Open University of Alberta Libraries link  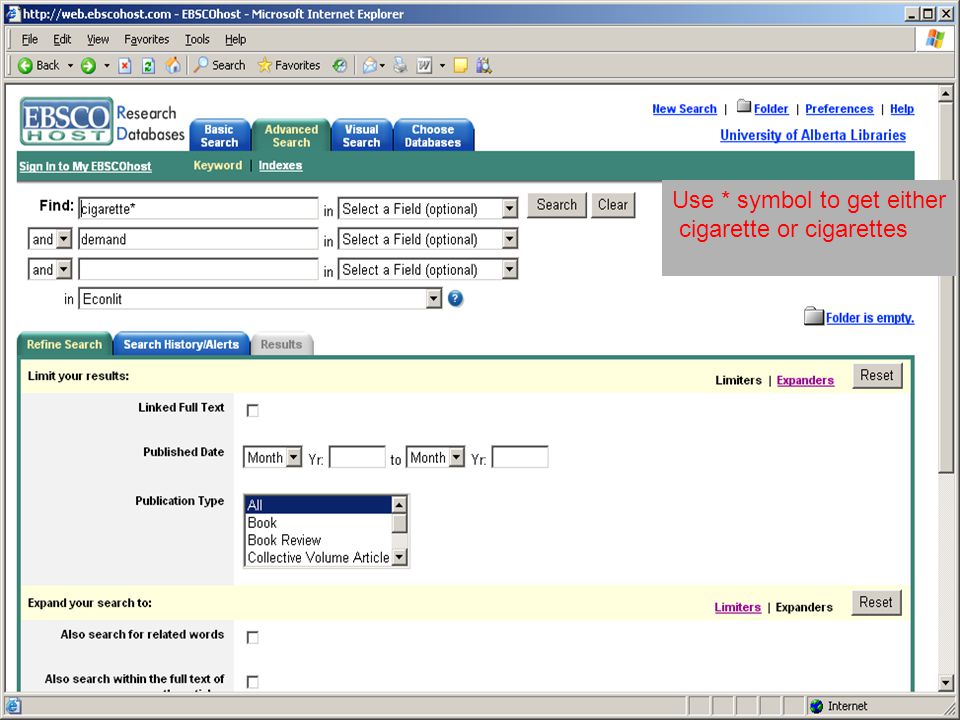tap(813, 135)
